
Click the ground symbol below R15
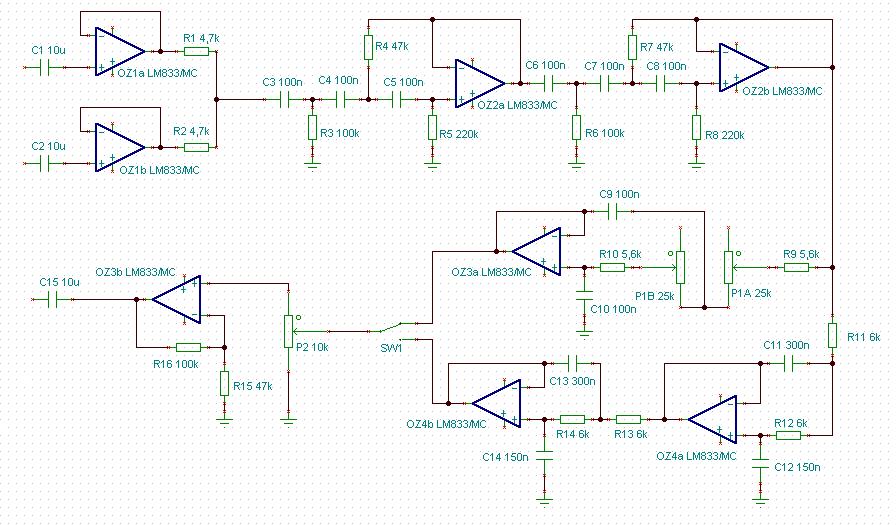[x=225, y=422]
